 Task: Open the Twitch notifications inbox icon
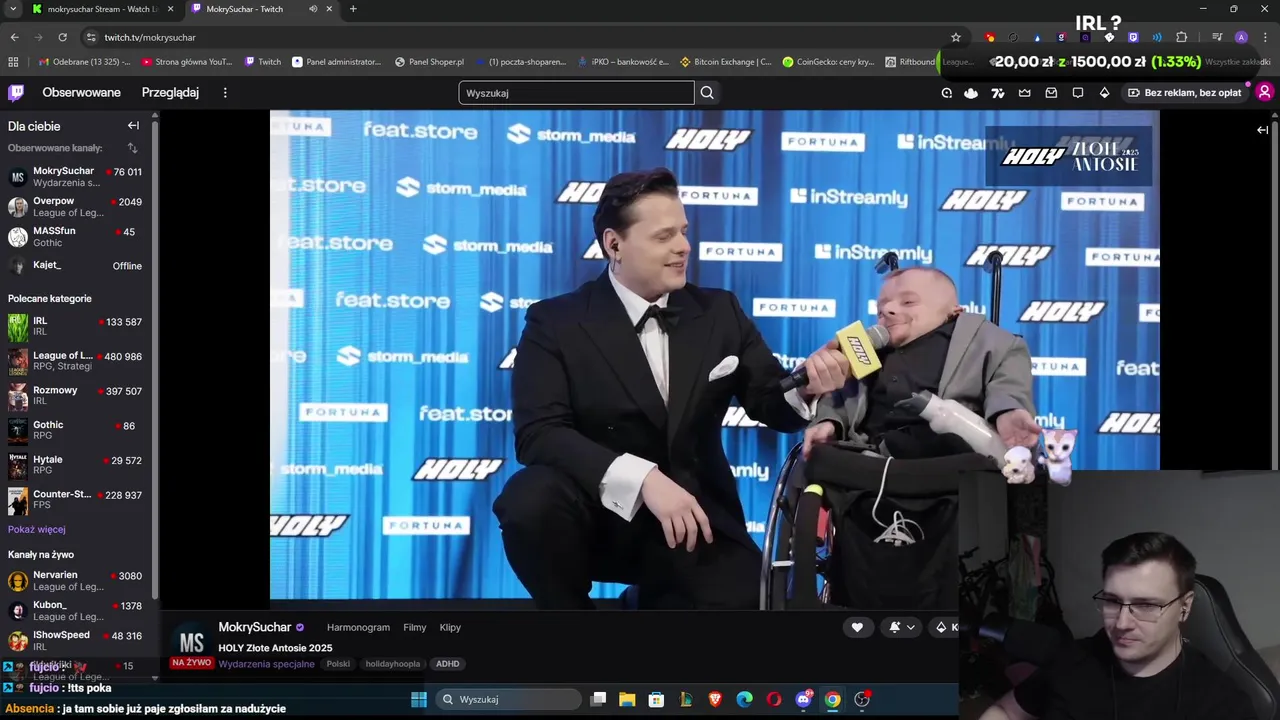pos(1051,93)
